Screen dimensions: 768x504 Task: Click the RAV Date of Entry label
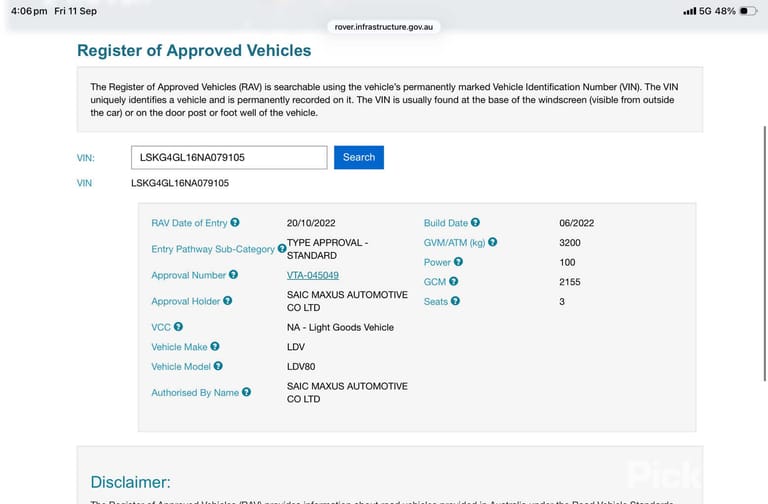point(189,223)
